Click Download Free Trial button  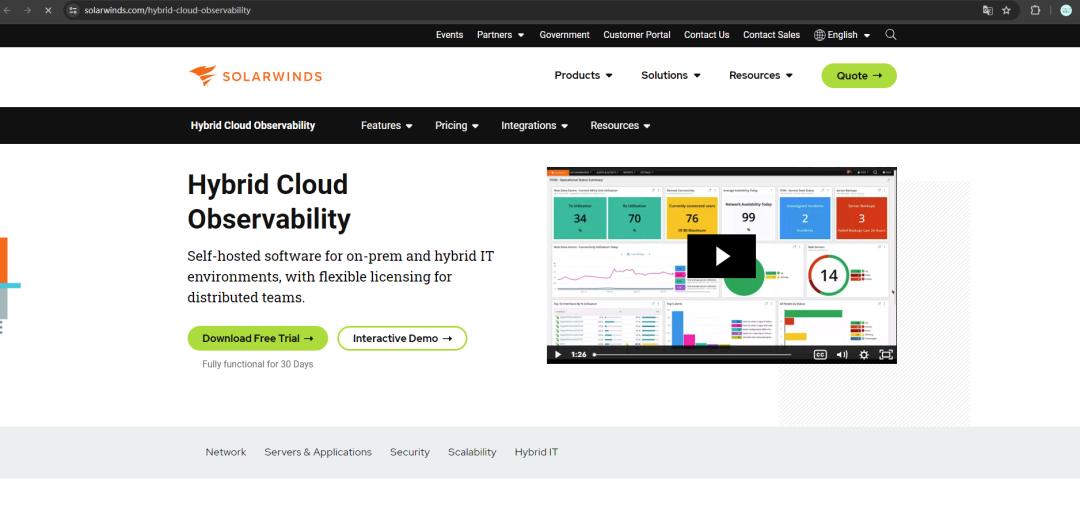(258, 338)
